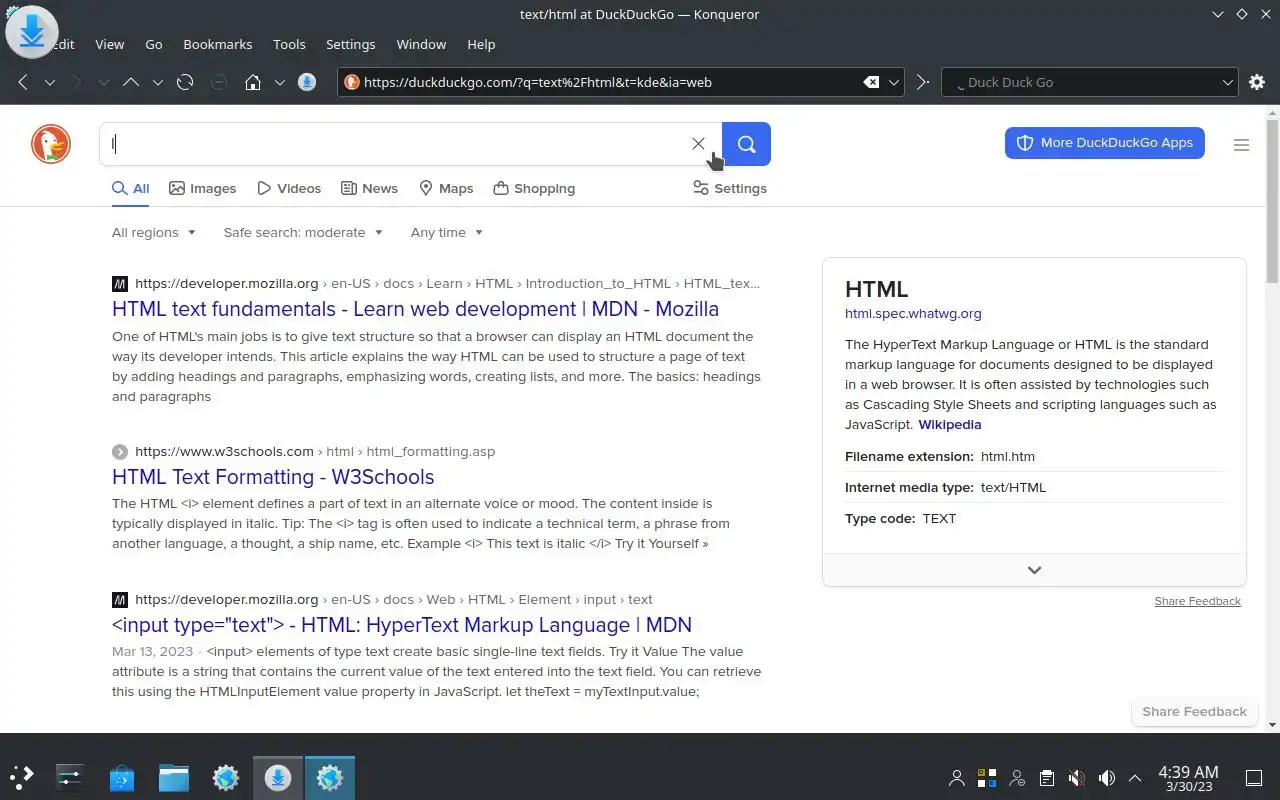Open the input type="text" MDN result
This screenshot has width=1280, height=800.
tap(402, 625)
